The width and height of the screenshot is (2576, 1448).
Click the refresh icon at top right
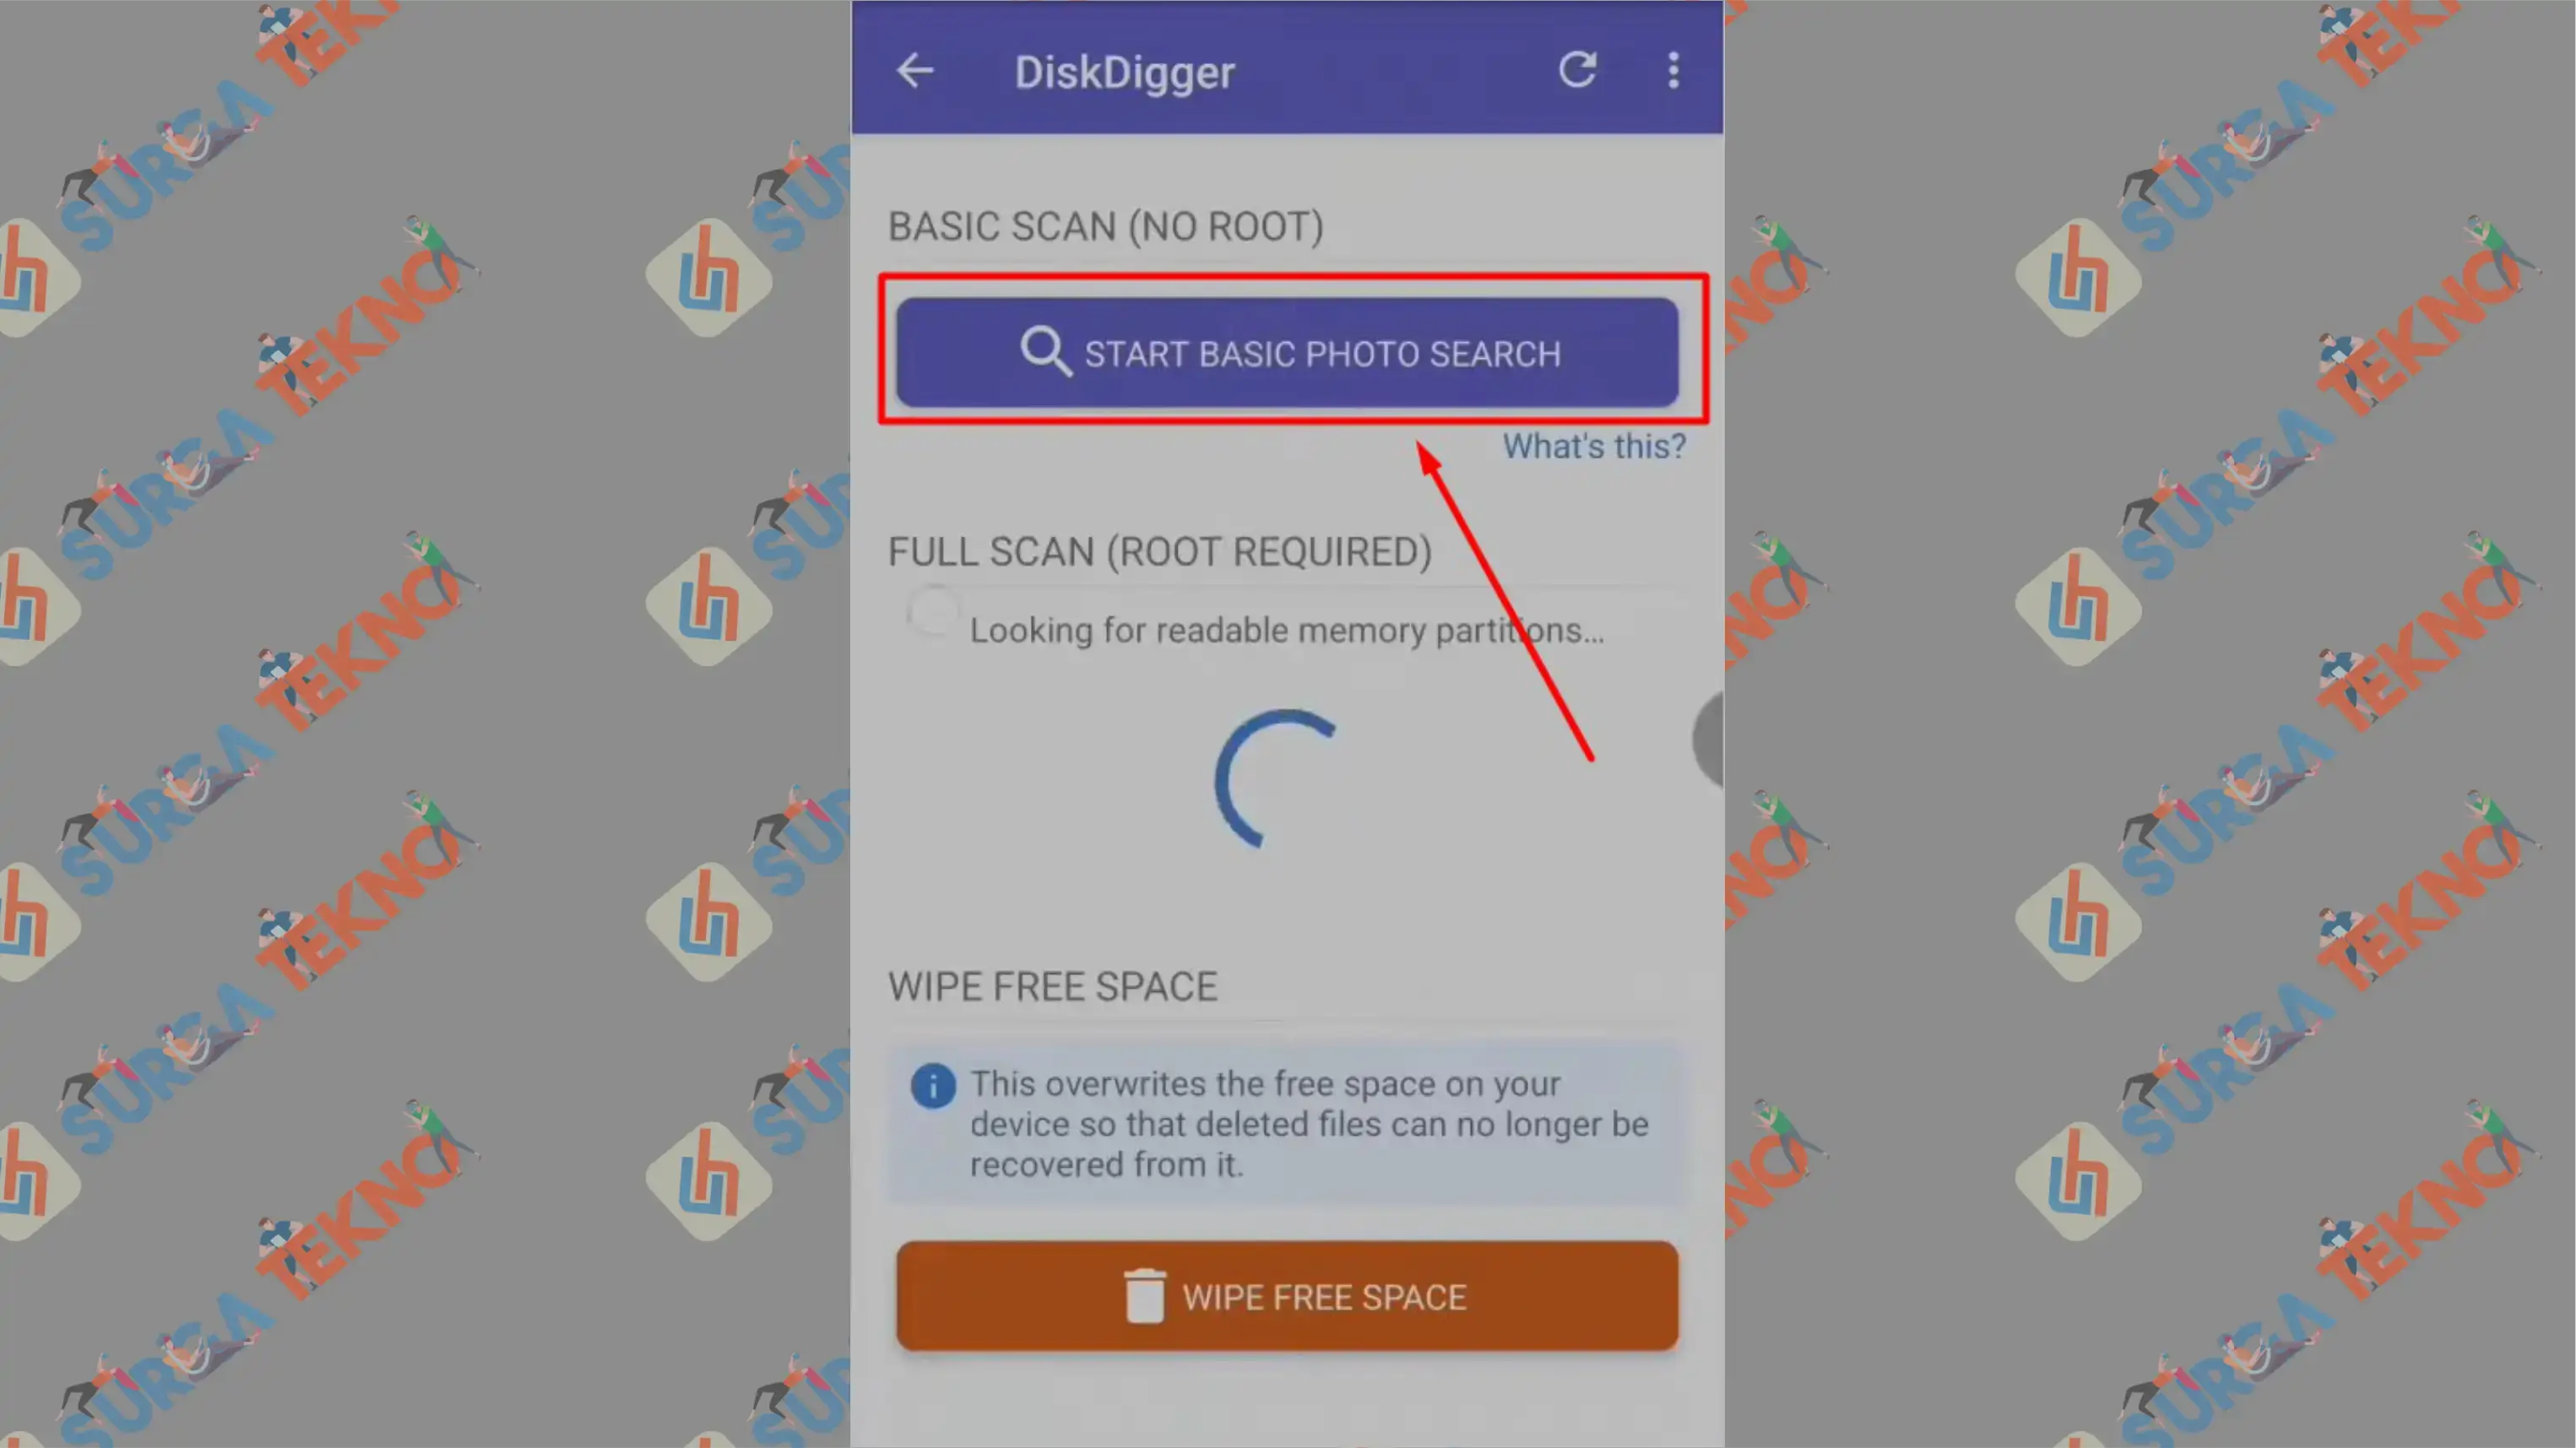[1578, 69]
